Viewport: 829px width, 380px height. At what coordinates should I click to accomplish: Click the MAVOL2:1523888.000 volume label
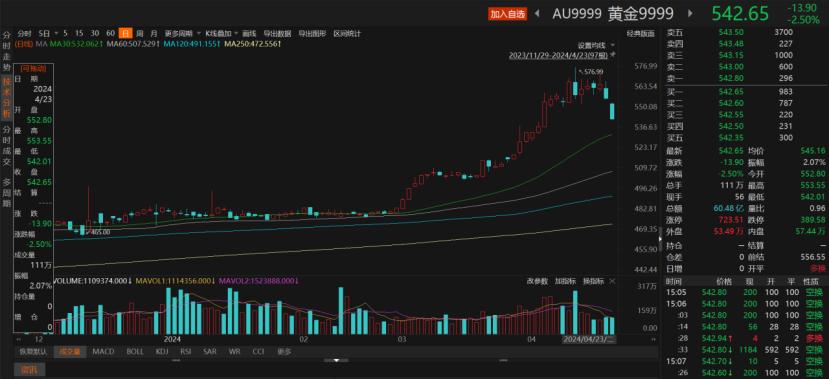point(259,281)
